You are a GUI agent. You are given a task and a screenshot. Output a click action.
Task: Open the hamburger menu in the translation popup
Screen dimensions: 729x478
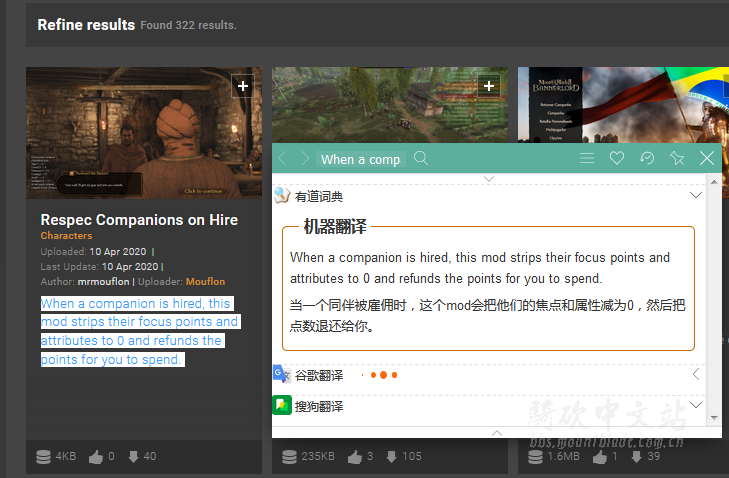click(x=587, y=158)
